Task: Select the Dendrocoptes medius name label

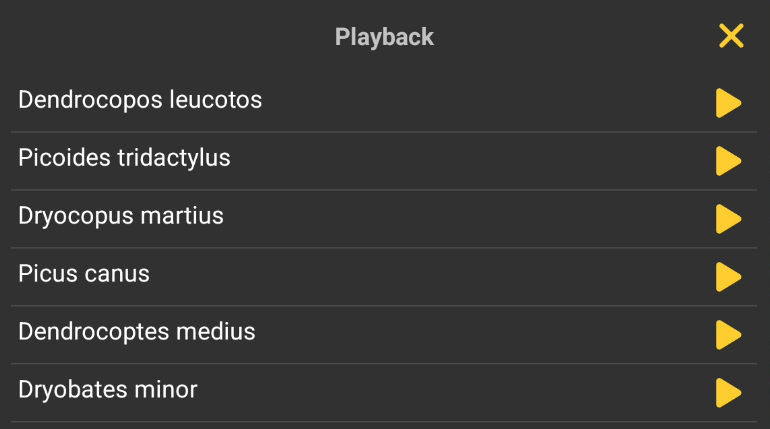Action: point(137,332)
